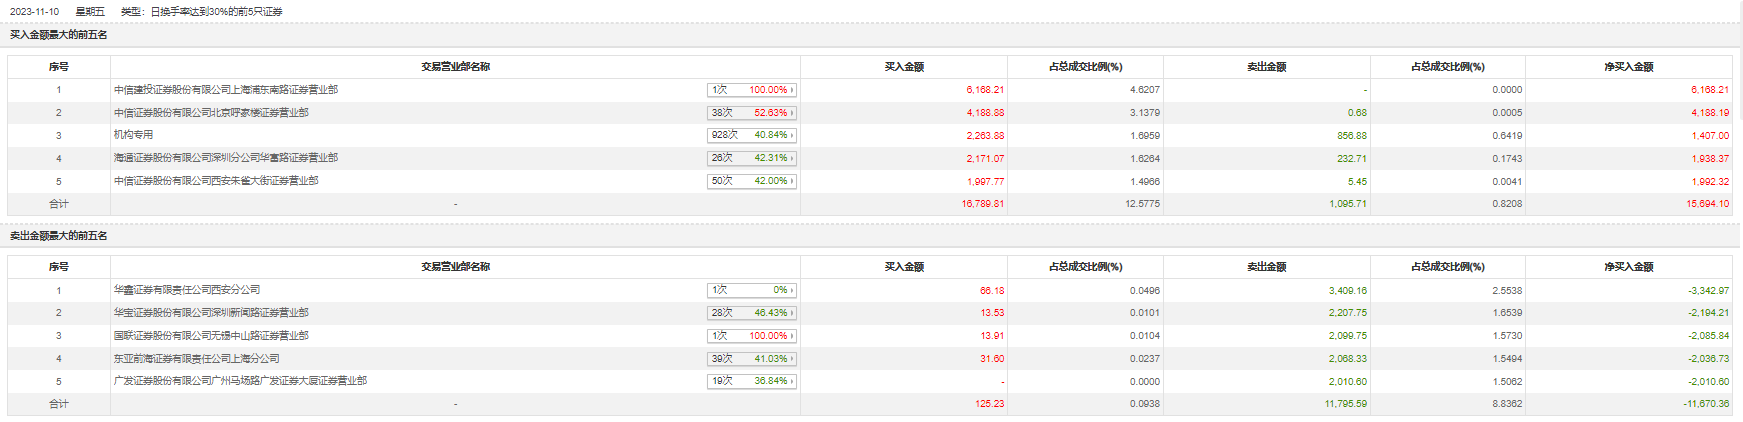
Task: Click the 机构专用 entry
Action: point(134,135)
